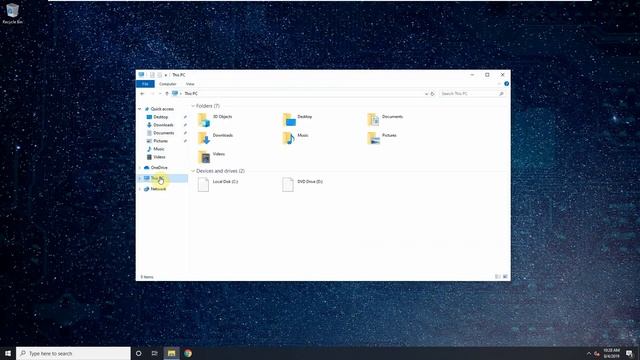Show hidden system tray icons
The width and height of the screenshot is (640, 360).
pyautogui.click(x=589, y=353)
